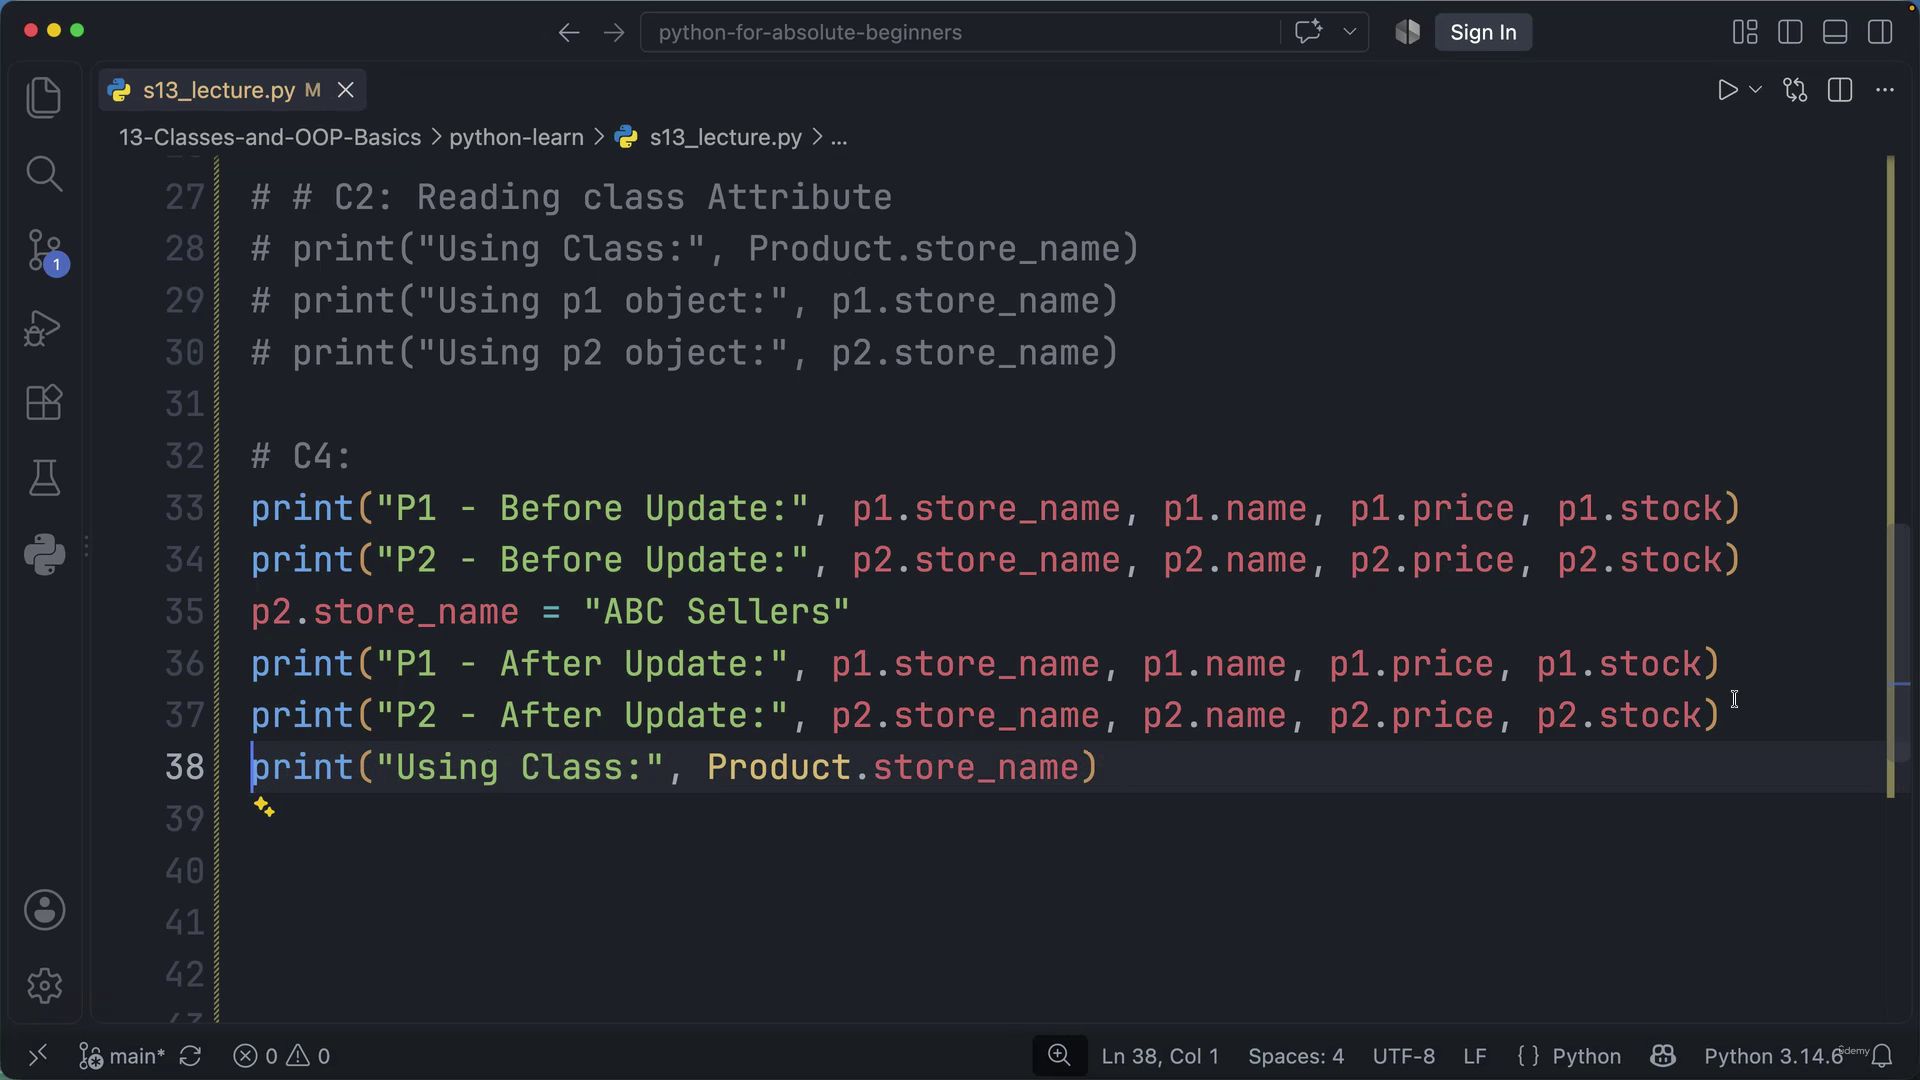This screenshot has height=1080, width=1920.
Task: Close the s13_lecture.py tab
Action: pyautogui.click(x=346, y=90)
